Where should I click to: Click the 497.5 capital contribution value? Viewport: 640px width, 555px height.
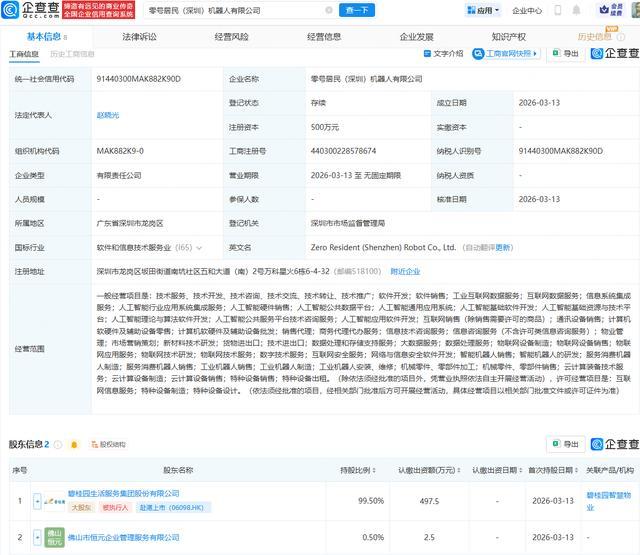coord(429,501)
